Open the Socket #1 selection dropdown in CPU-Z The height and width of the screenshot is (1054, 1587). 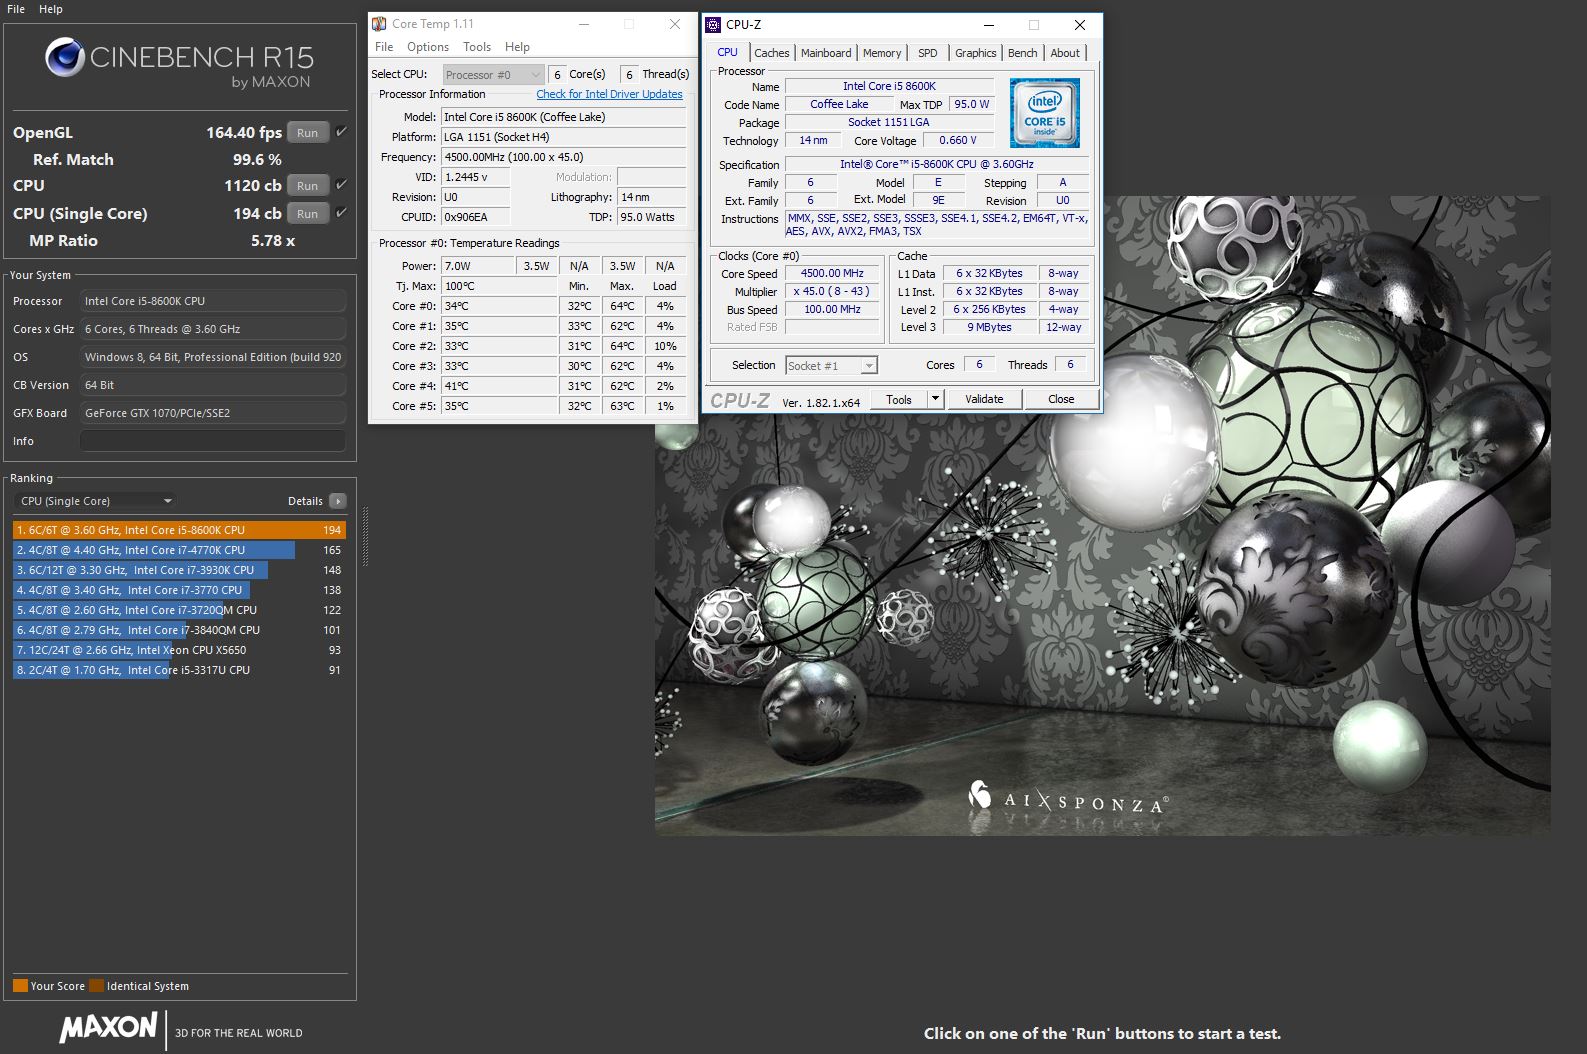tap(831, 366)
